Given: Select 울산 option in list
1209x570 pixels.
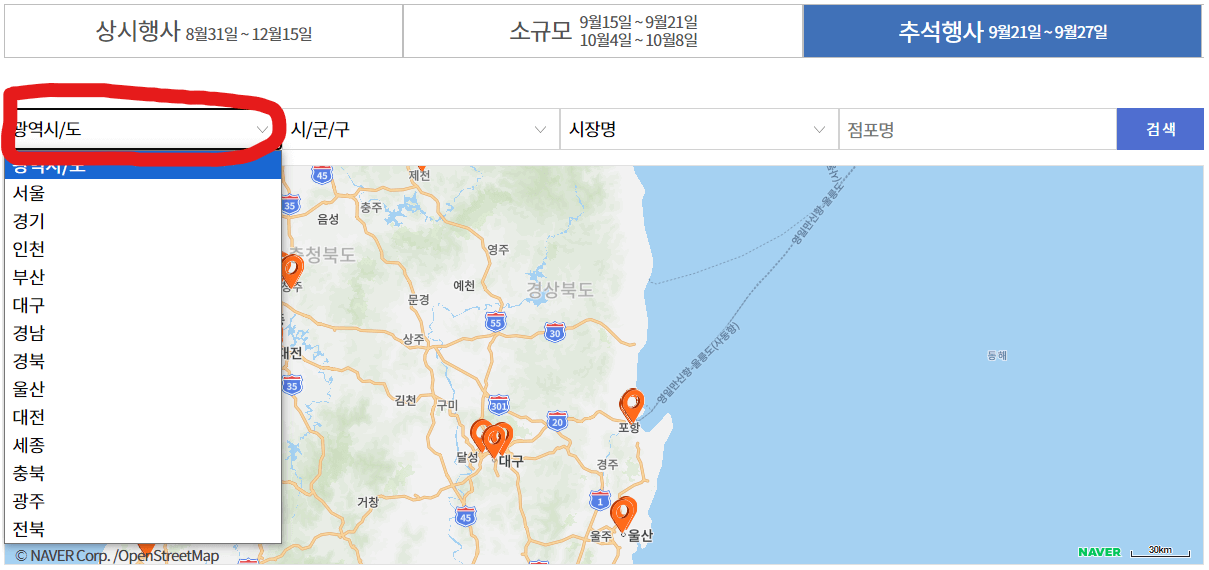Looking at the screenshot, I should (x=143, y=389).
